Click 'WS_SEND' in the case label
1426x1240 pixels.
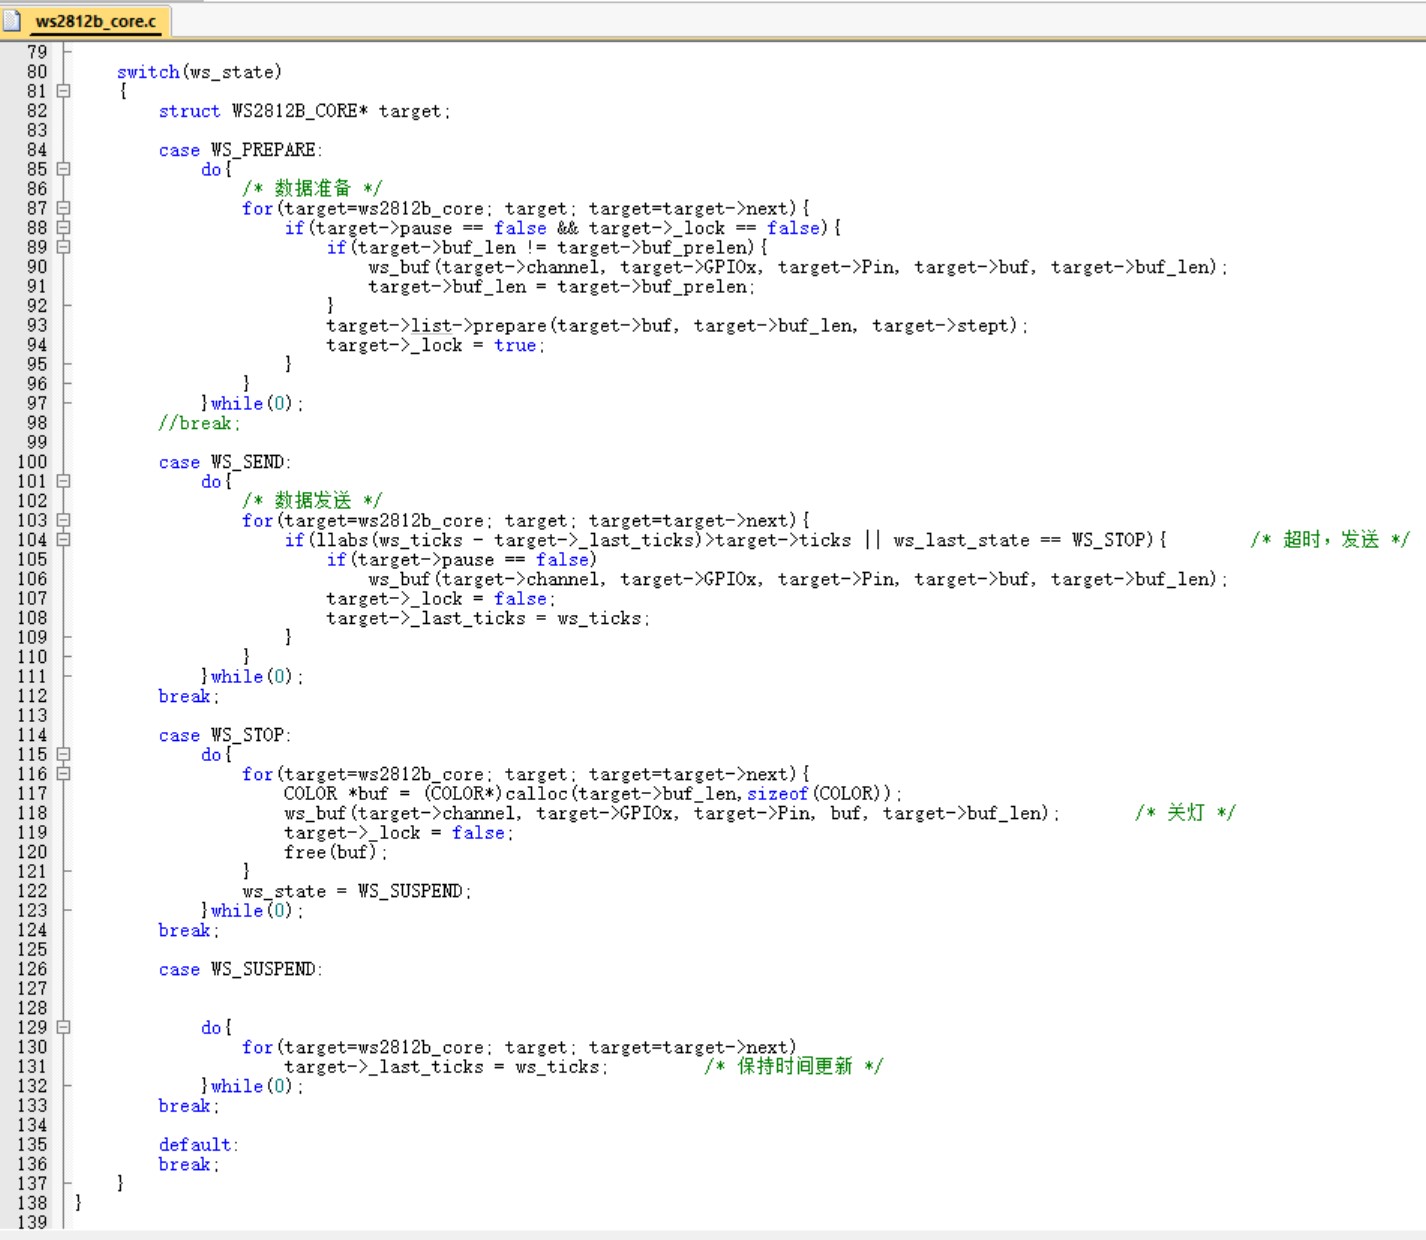pos(247,462)
